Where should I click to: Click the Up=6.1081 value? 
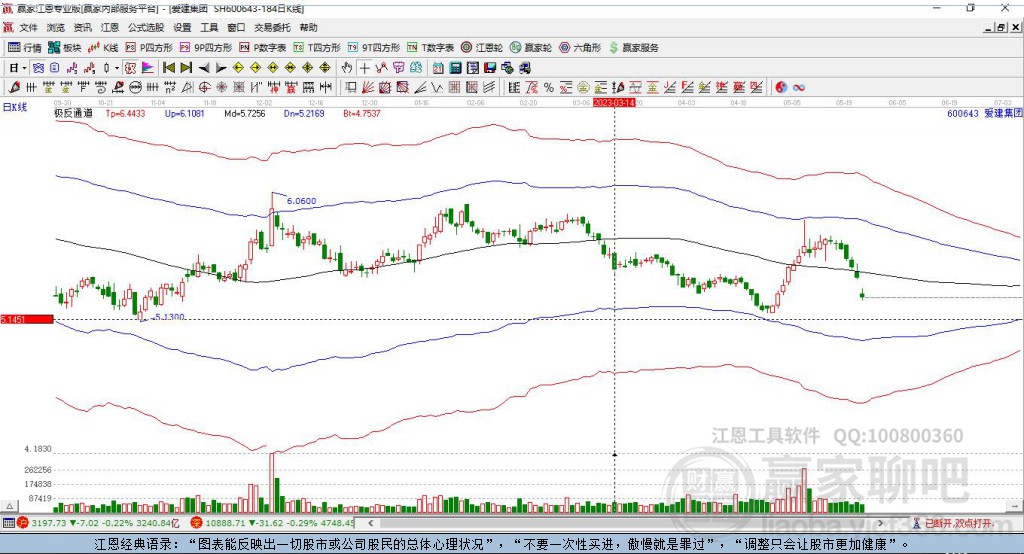pyautogui.click(x=185, y=113)
